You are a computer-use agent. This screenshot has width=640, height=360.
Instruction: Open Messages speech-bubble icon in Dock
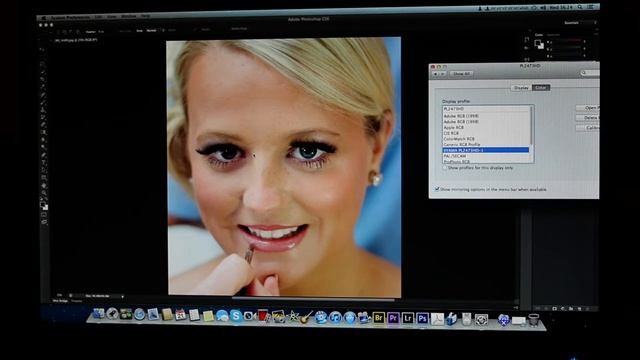click(222, 316)
